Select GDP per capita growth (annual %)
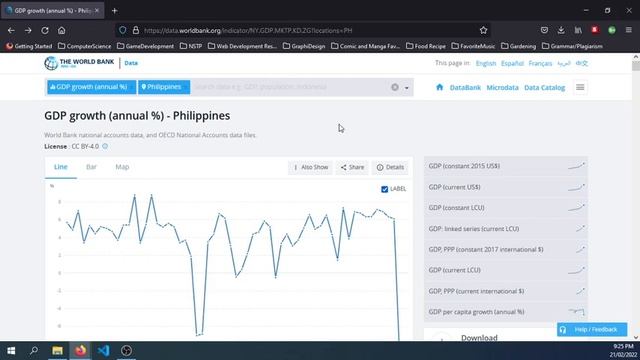 pos(506,312)
